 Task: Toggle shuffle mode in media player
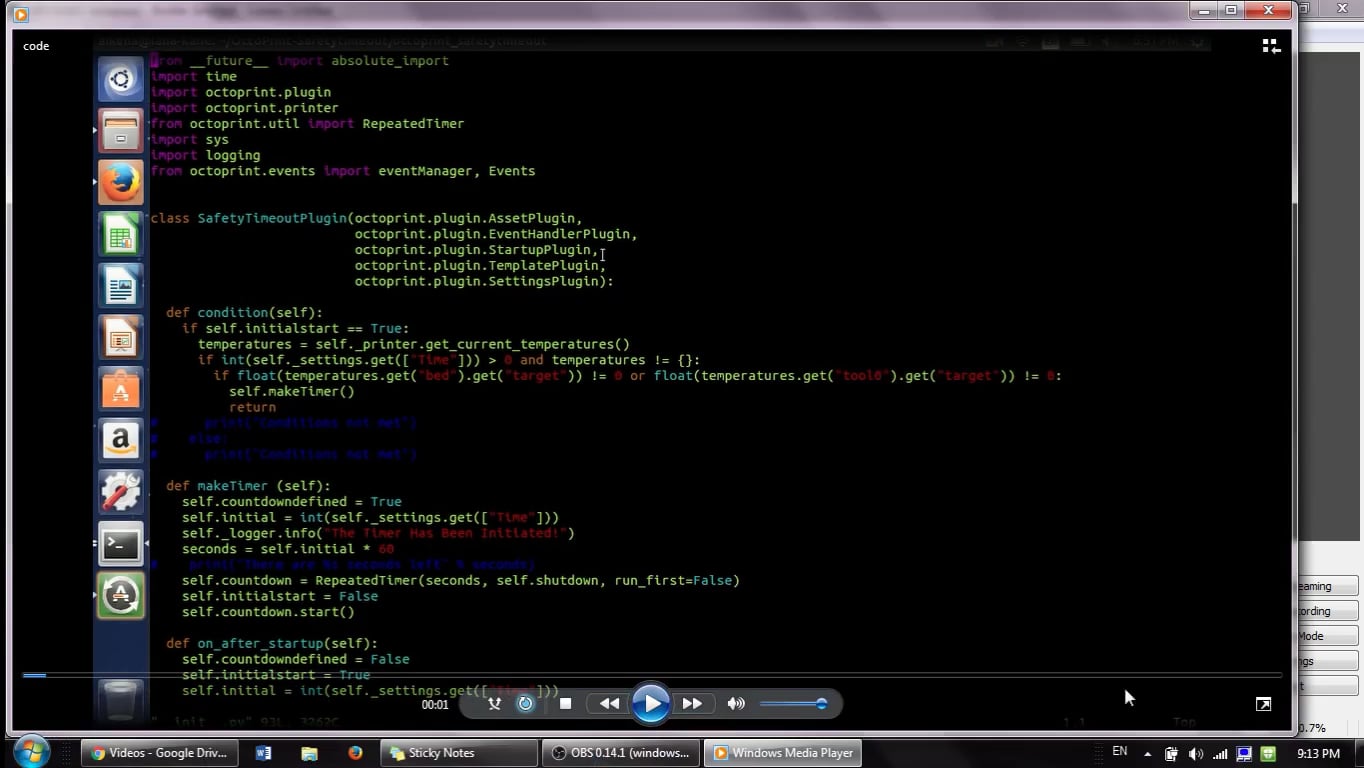494,704
